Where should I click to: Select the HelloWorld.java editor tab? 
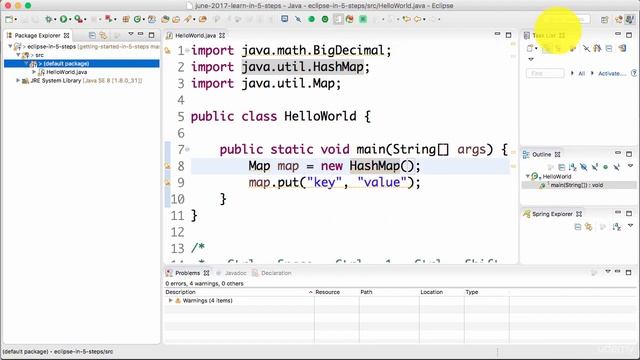[x=196, y=36]
